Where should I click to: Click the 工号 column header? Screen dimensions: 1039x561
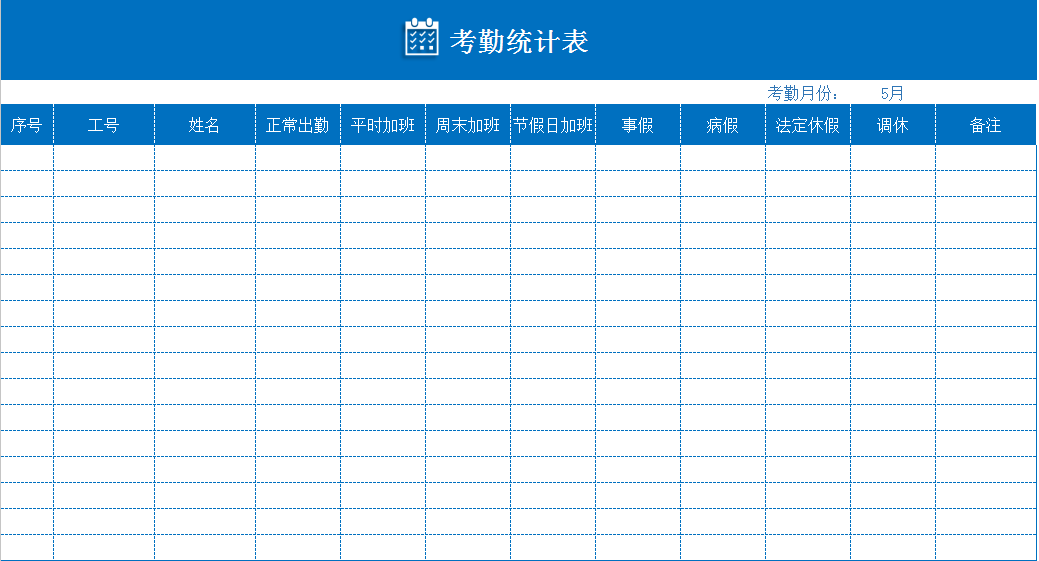pos(104,125)
